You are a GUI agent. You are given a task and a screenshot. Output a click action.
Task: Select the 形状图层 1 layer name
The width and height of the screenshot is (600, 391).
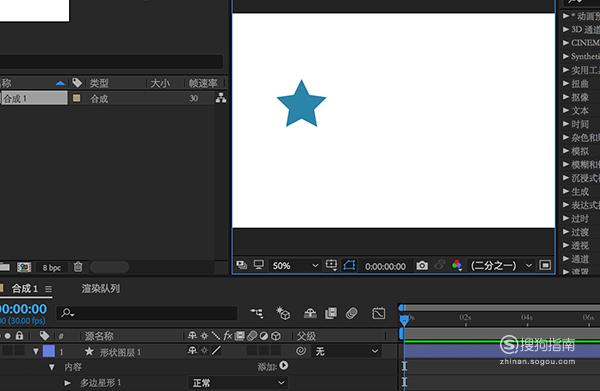(x=120, y=352)
